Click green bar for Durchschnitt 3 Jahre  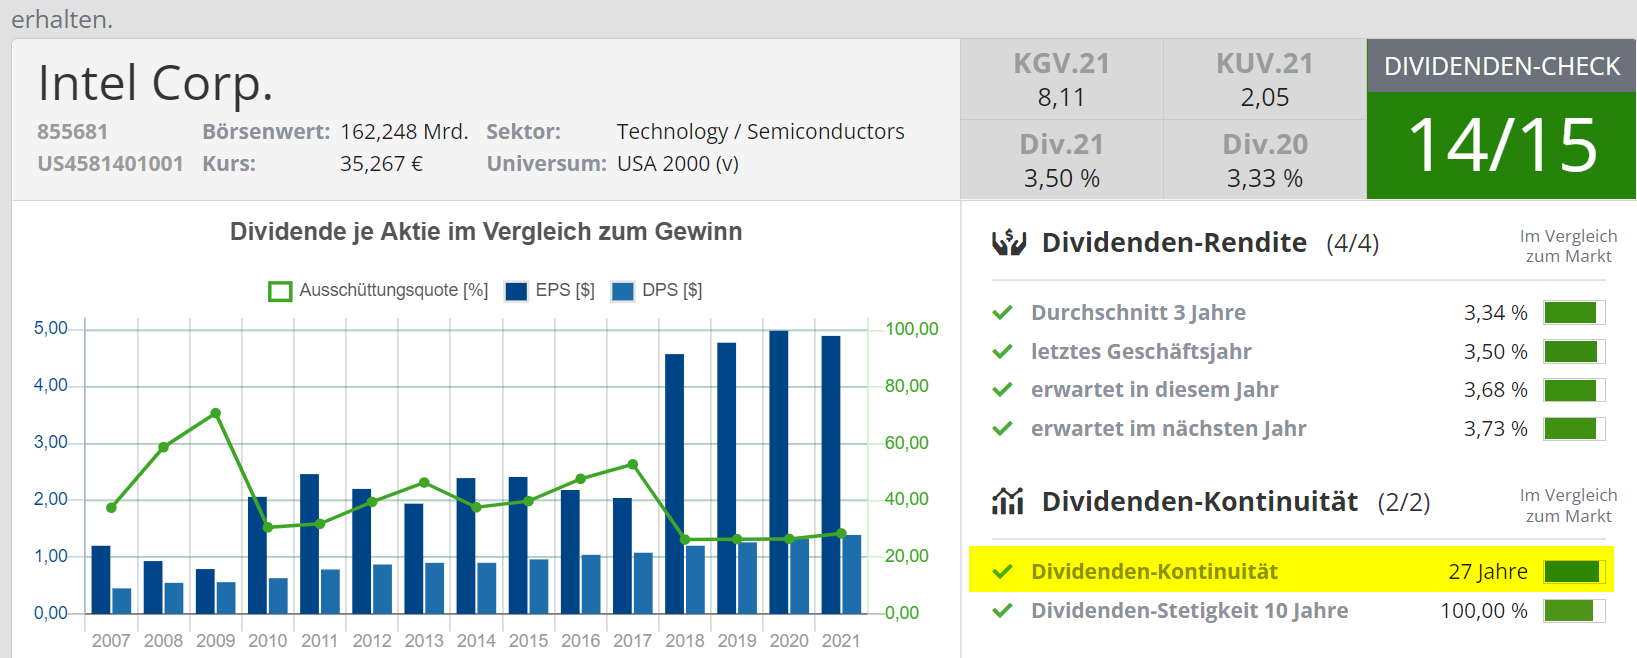pyautogui.click(x=1574, y=313)
